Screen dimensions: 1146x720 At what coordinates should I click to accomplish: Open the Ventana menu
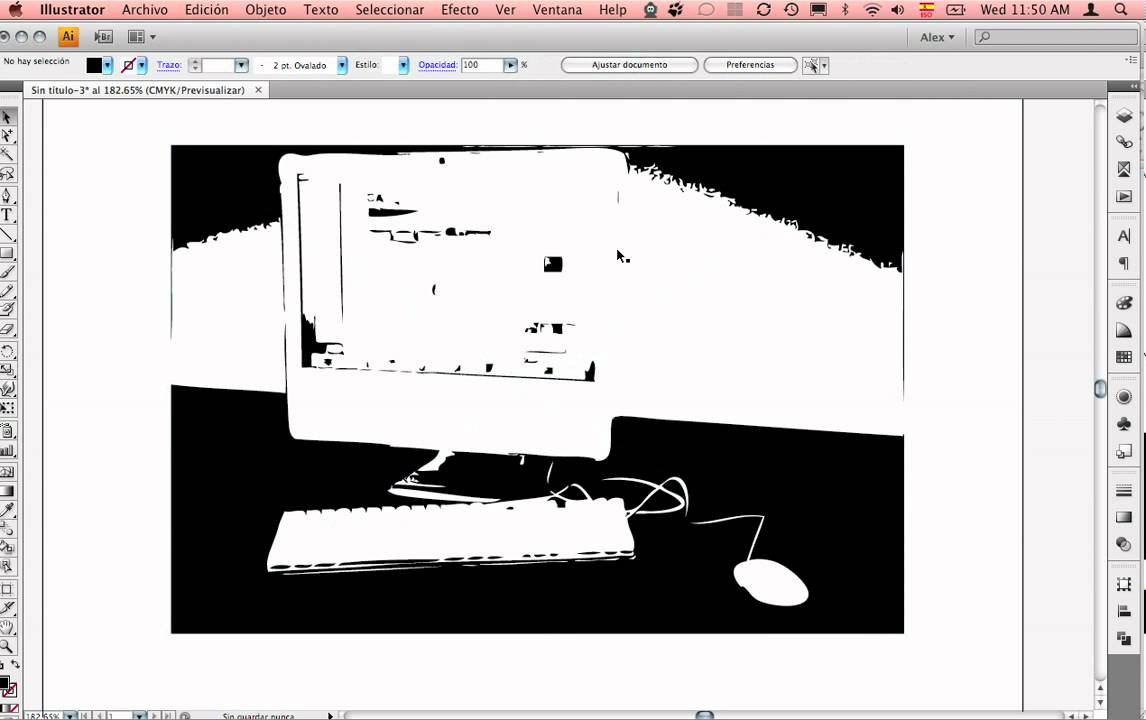(558, 10)
